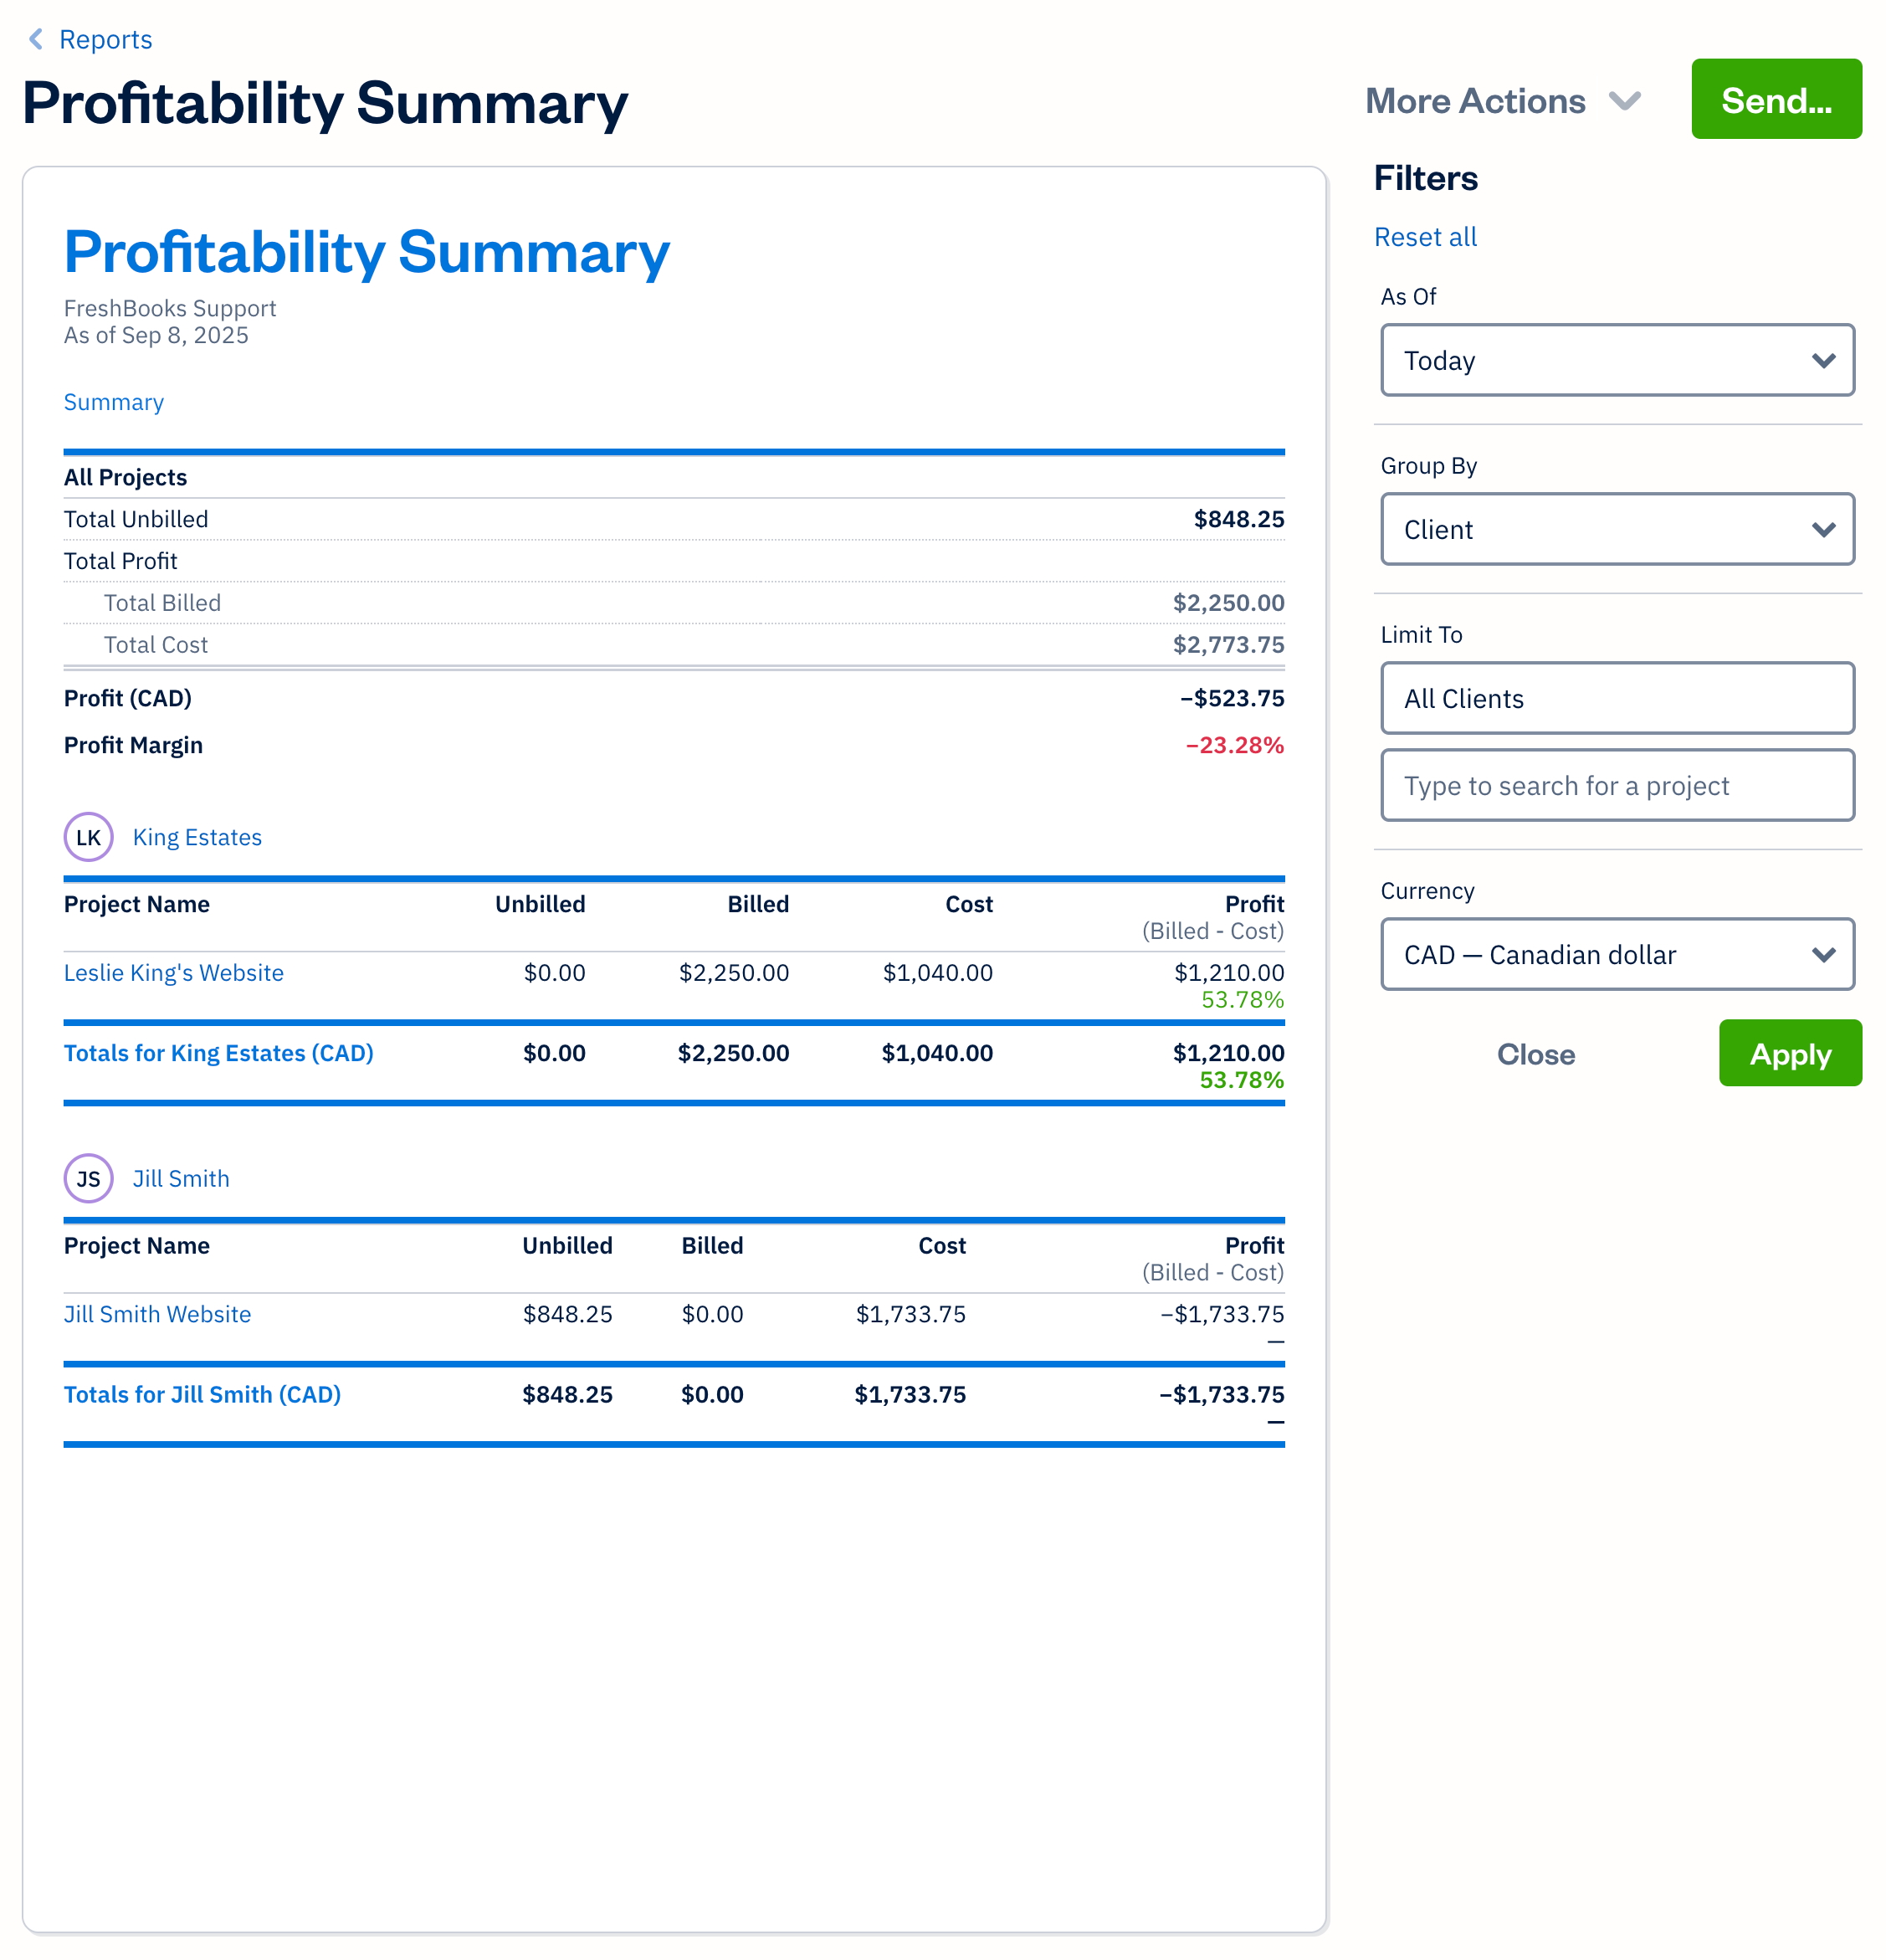Screen dimensions: 1886x1960
Task: Open the Currency 'CAD — Canadian dollar' dropdown
Action: tap(1617, 954)
